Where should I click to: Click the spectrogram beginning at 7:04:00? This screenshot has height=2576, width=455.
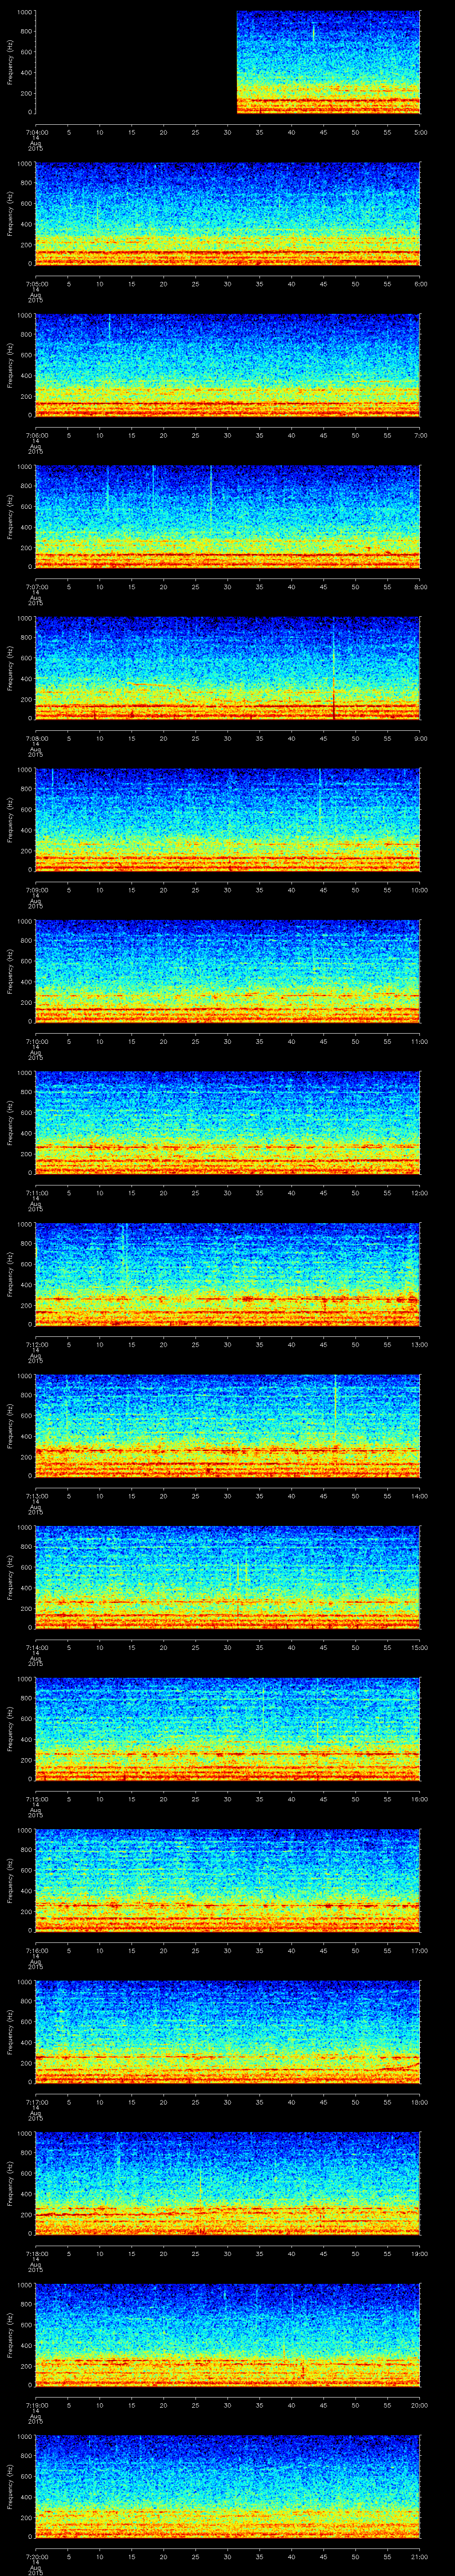coord(228,62)
